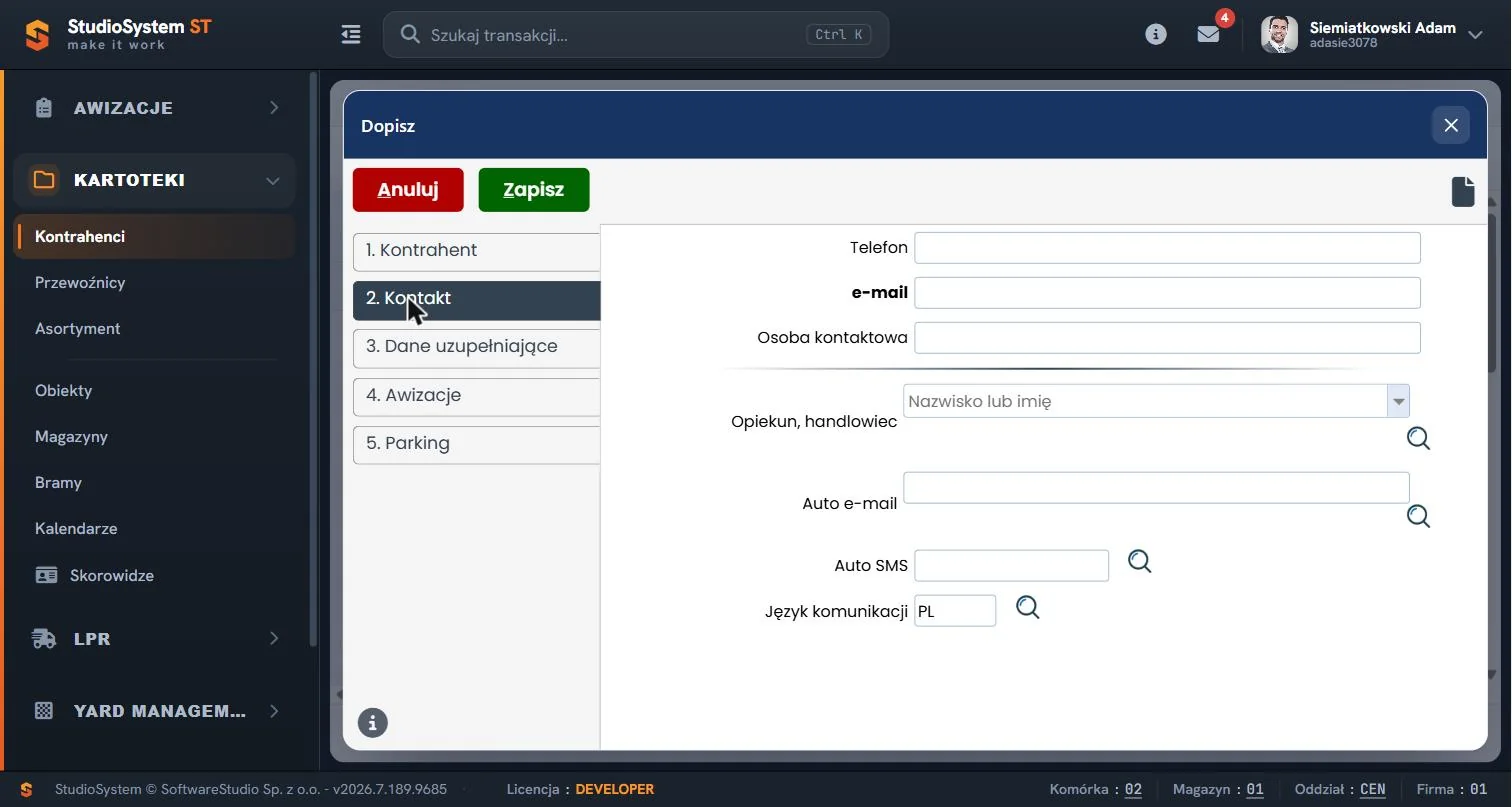This screenshot has height=807, width=1512.
Task: Open Asortyment in the sidebar
Action: pos(77,329)
